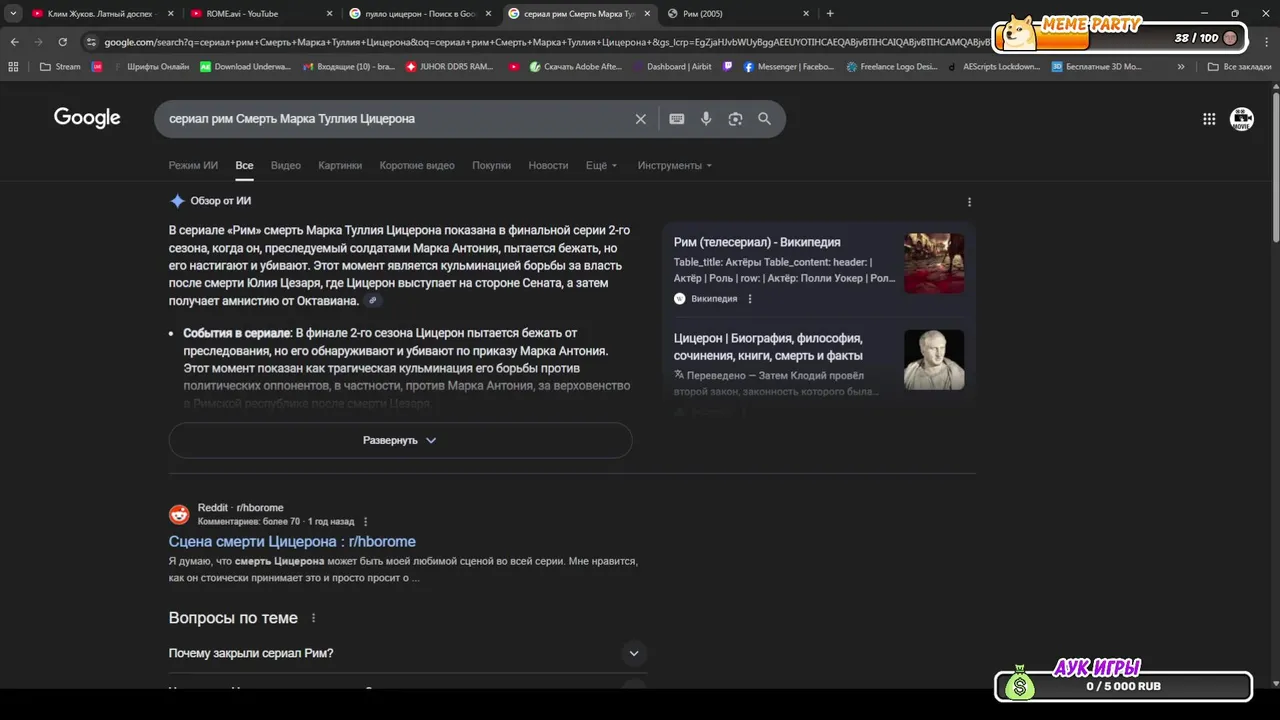Open more options for the Reddit result
The width and height of the screenshot is (1280, 720).
tap(365, 522)
